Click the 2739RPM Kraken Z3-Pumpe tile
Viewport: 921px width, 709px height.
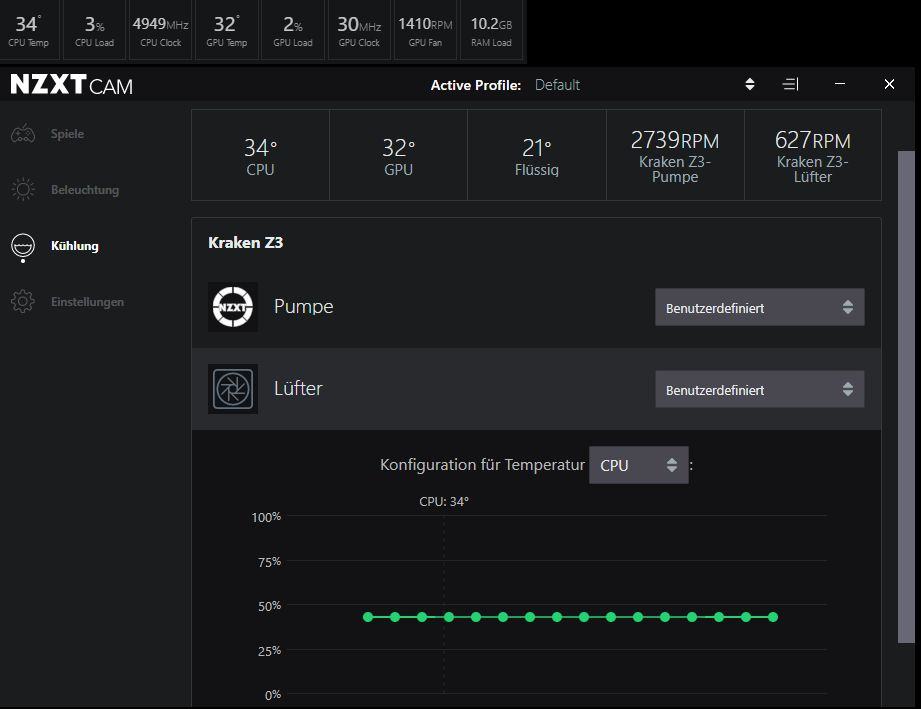pyautogui.click(x=675, y=155)
